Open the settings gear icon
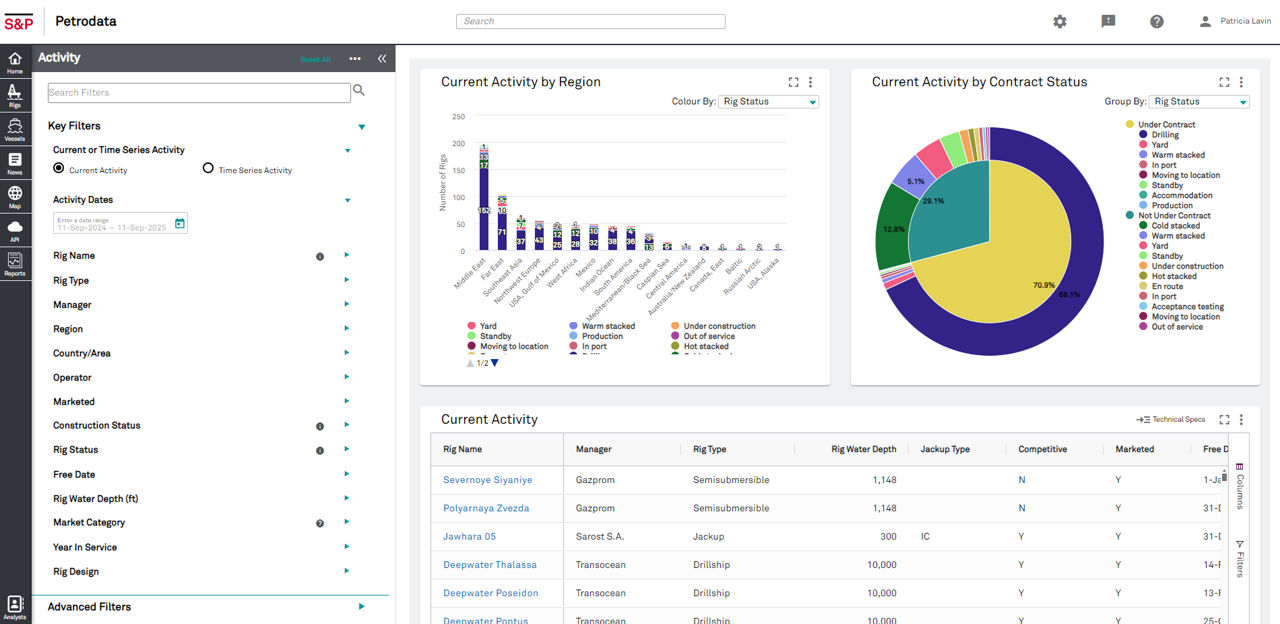 point(1060,21)
